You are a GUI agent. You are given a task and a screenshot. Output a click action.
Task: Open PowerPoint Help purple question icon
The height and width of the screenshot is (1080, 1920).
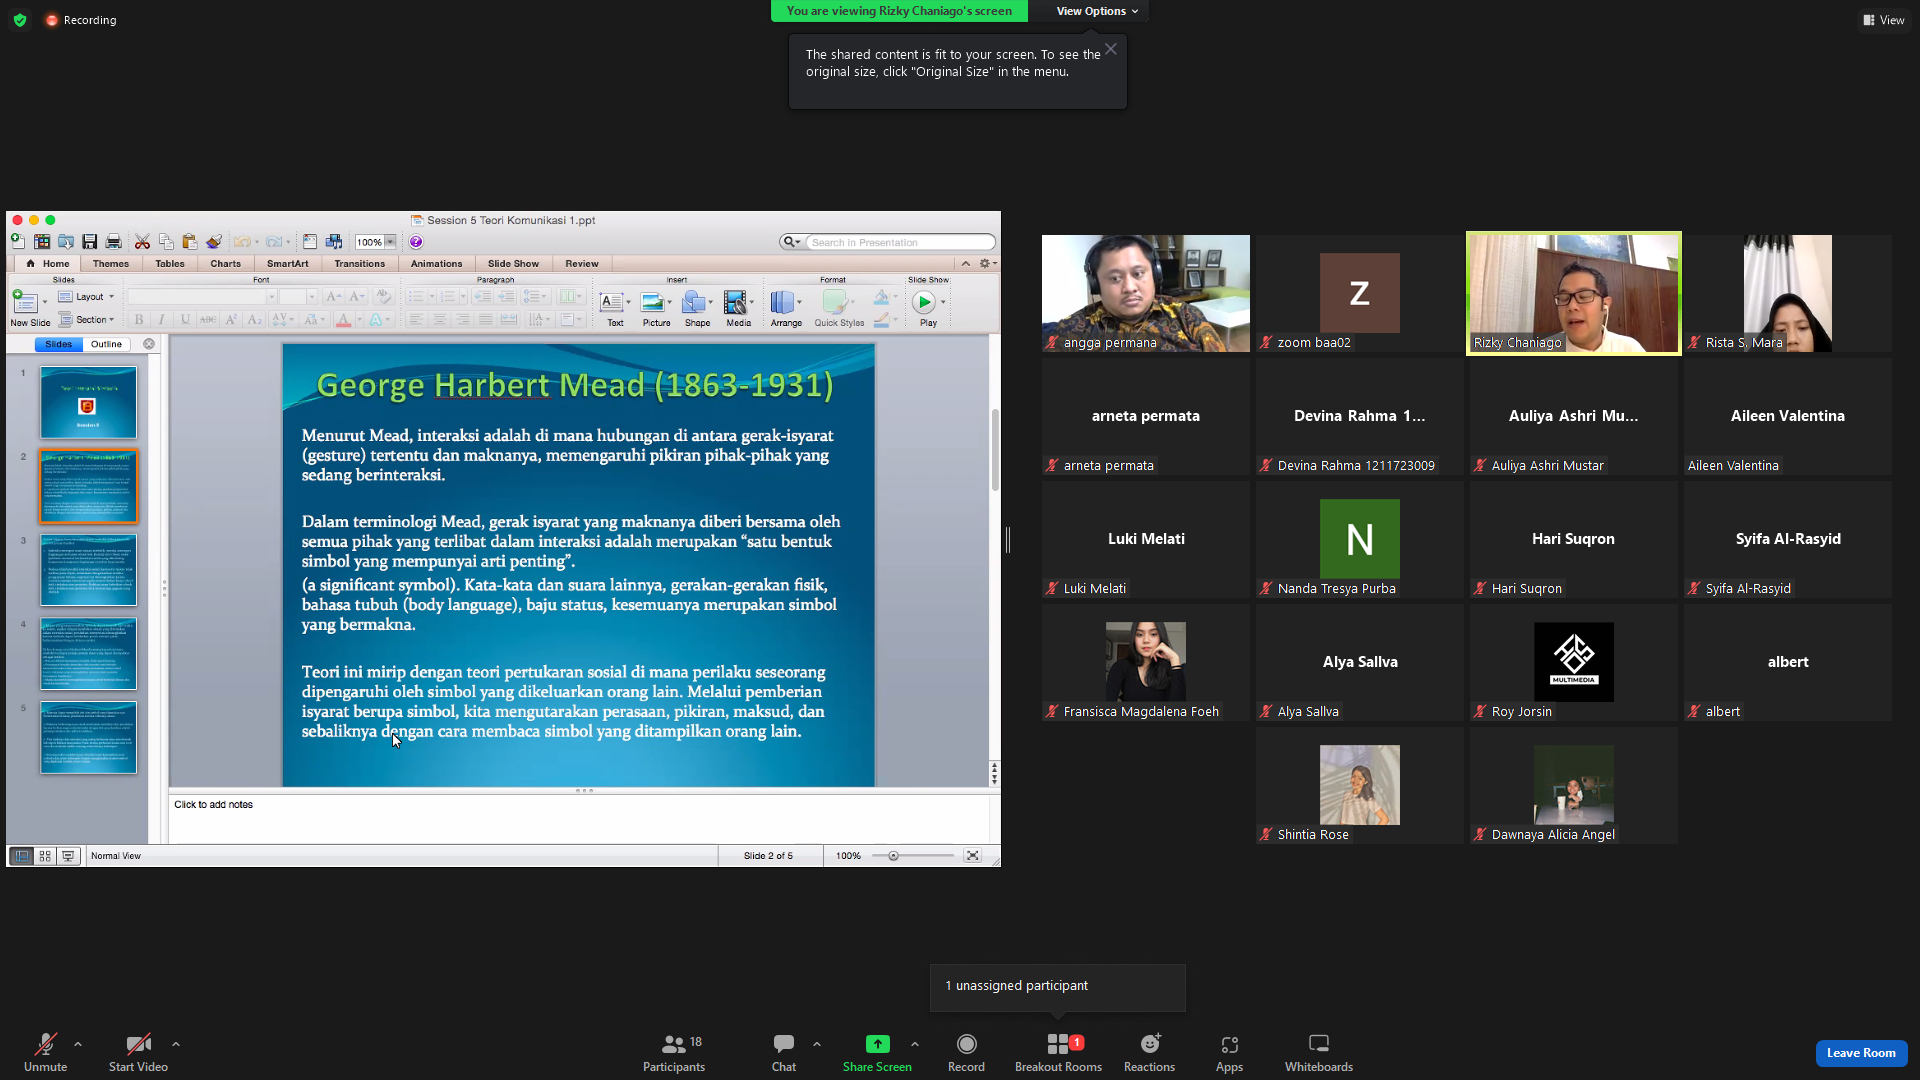click(416, 242)
